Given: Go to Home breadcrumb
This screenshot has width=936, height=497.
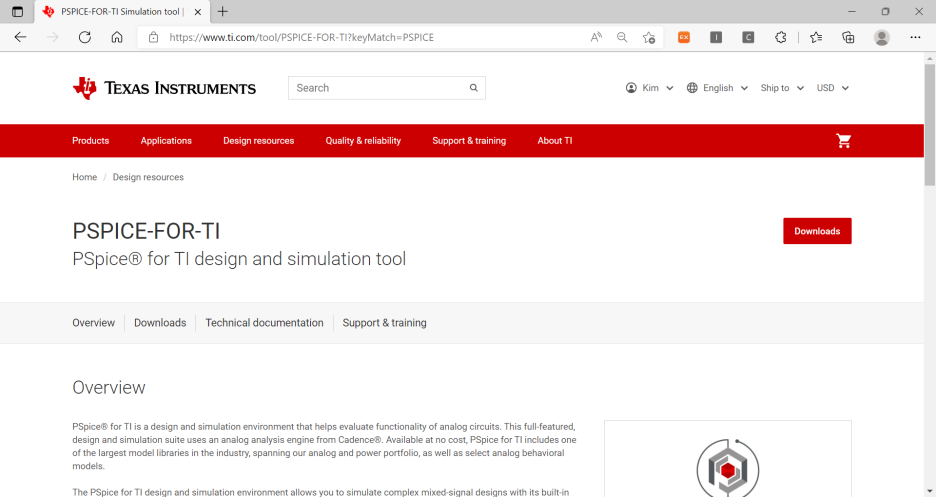Looking at the screenshot, I should pos(84,177).
